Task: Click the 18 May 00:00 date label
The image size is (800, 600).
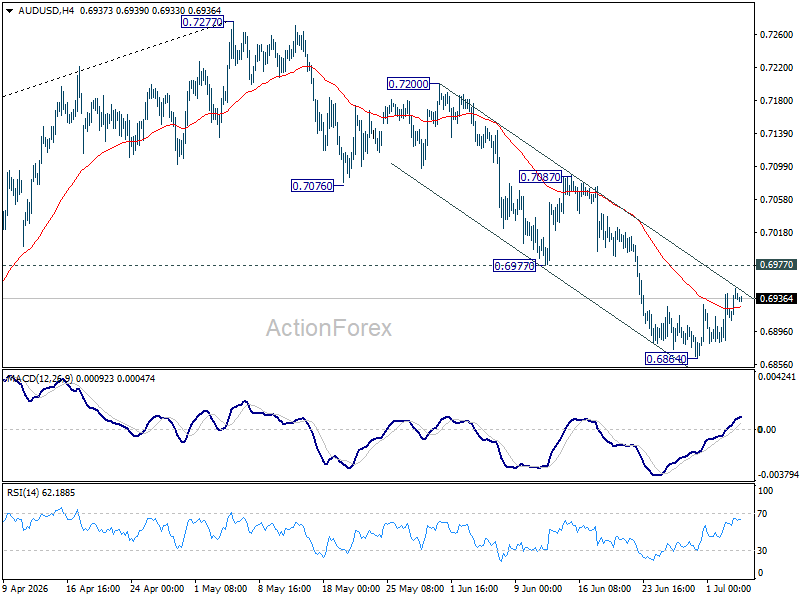Action: point(351,588)
